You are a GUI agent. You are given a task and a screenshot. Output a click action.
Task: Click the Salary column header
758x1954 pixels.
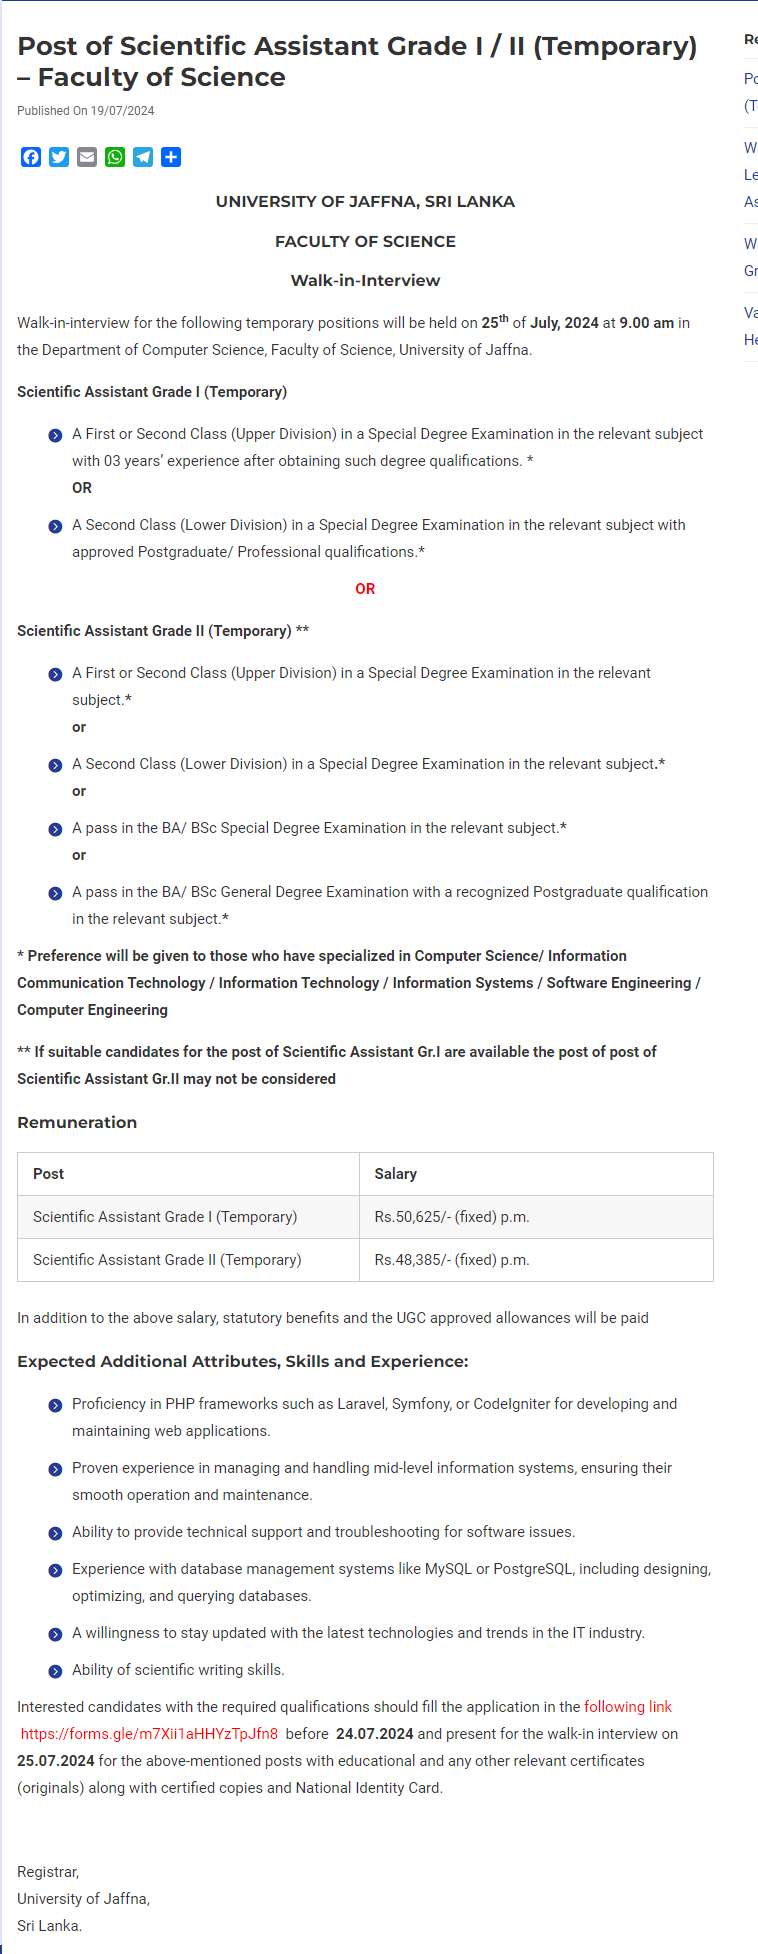tap(396, 1174)
